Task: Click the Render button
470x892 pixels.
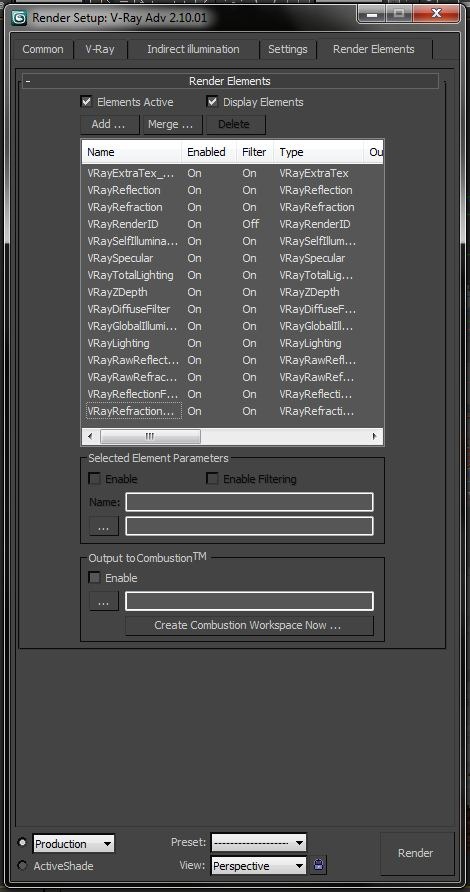Action: coord(416,853)
